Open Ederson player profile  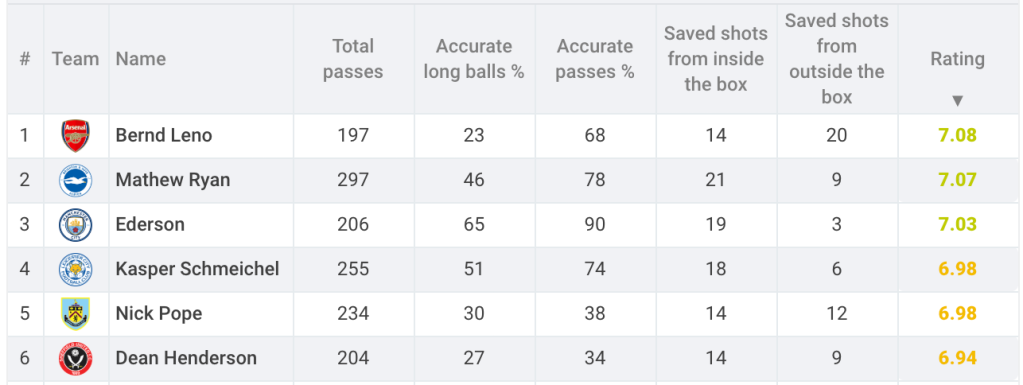(150, 224)
